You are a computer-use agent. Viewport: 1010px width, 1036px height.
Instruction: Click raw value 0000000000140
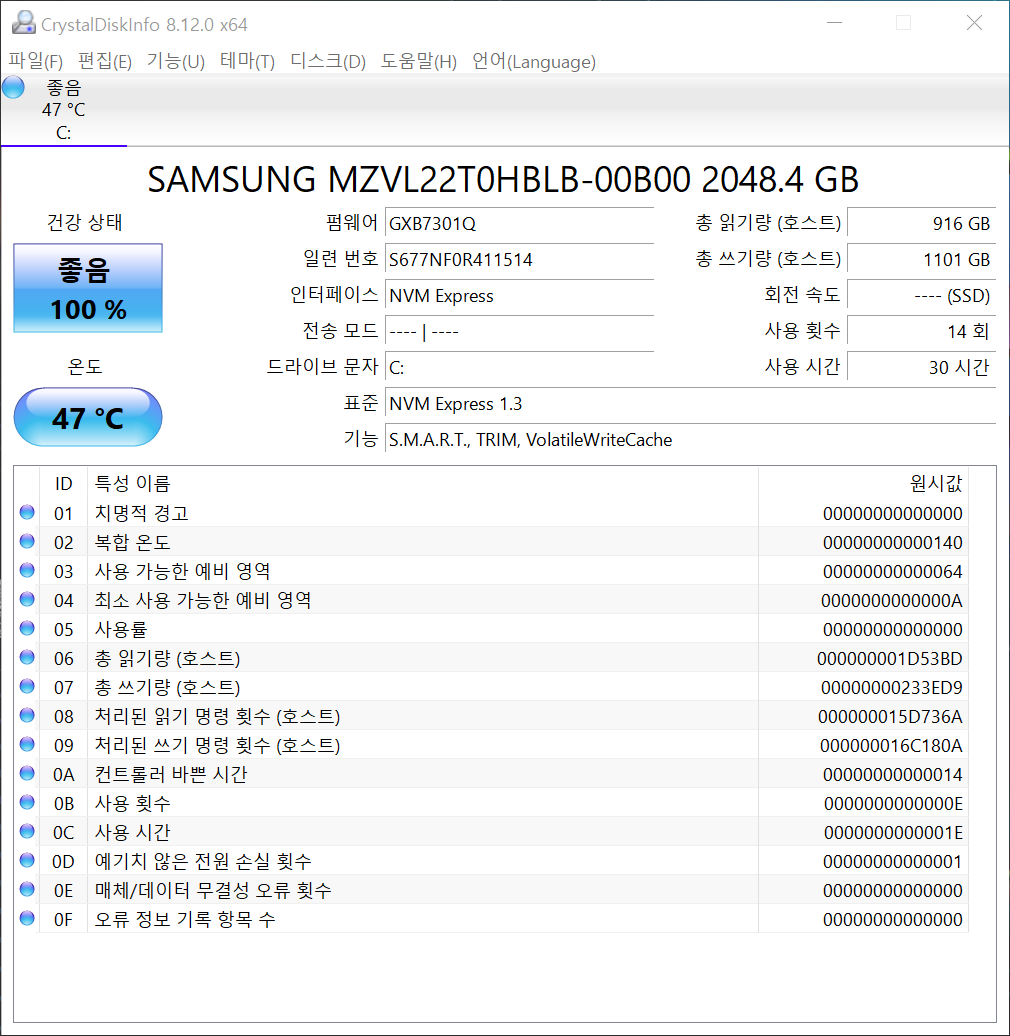click(x=892, y=542)
